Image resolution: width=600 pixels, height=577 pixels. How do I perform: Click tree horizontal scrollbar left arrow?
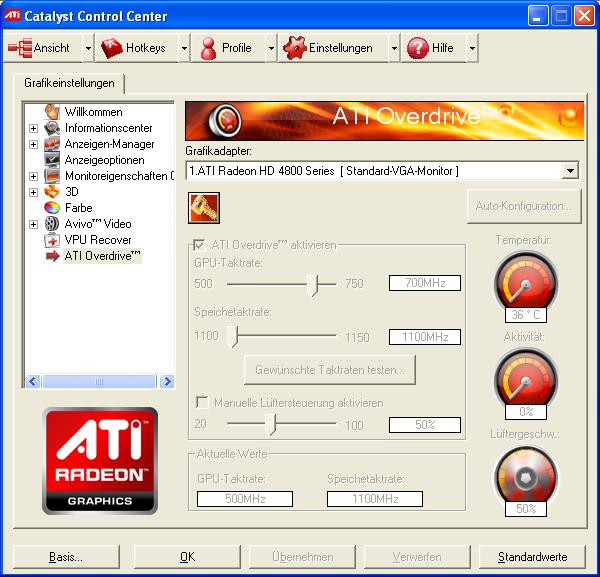pyautogui.click(x=33, y=381)
